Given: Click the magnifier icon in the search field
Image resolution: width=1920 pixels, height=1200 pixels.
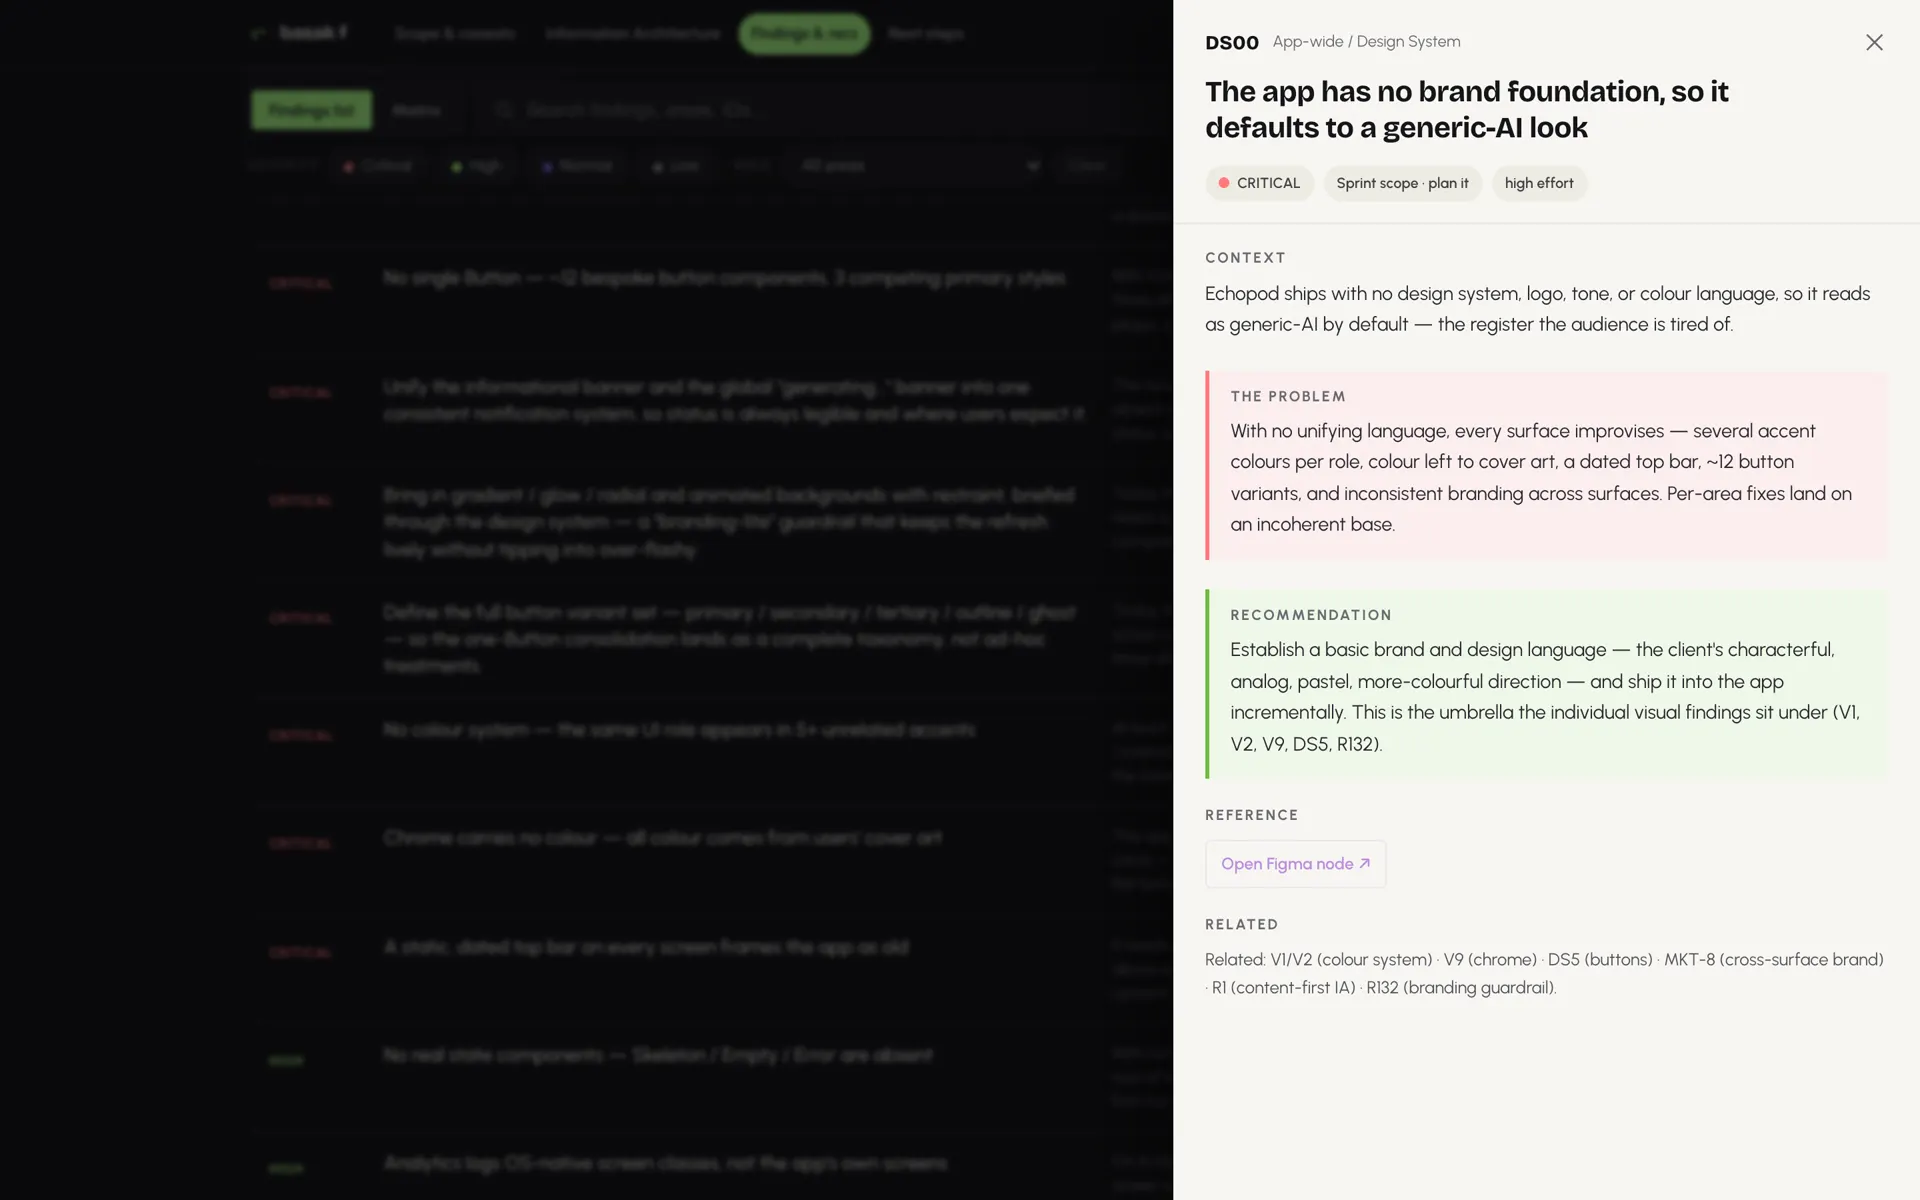Looking at the screenshot, I should 504,110.
